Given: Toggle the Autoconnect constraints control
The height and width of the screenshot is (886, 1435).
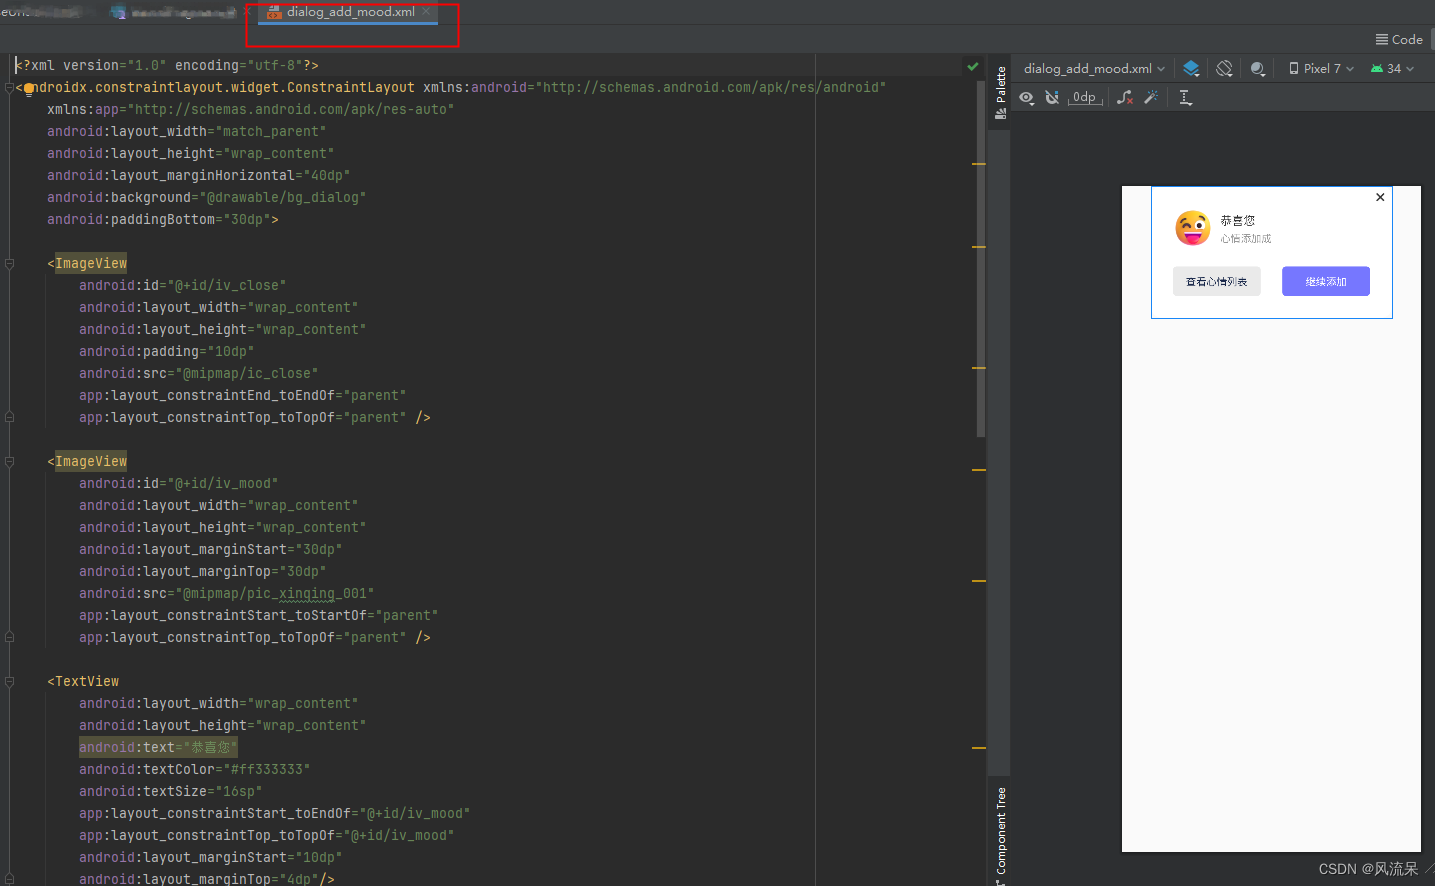Looking at the screenshot, I should (1052, 96).
